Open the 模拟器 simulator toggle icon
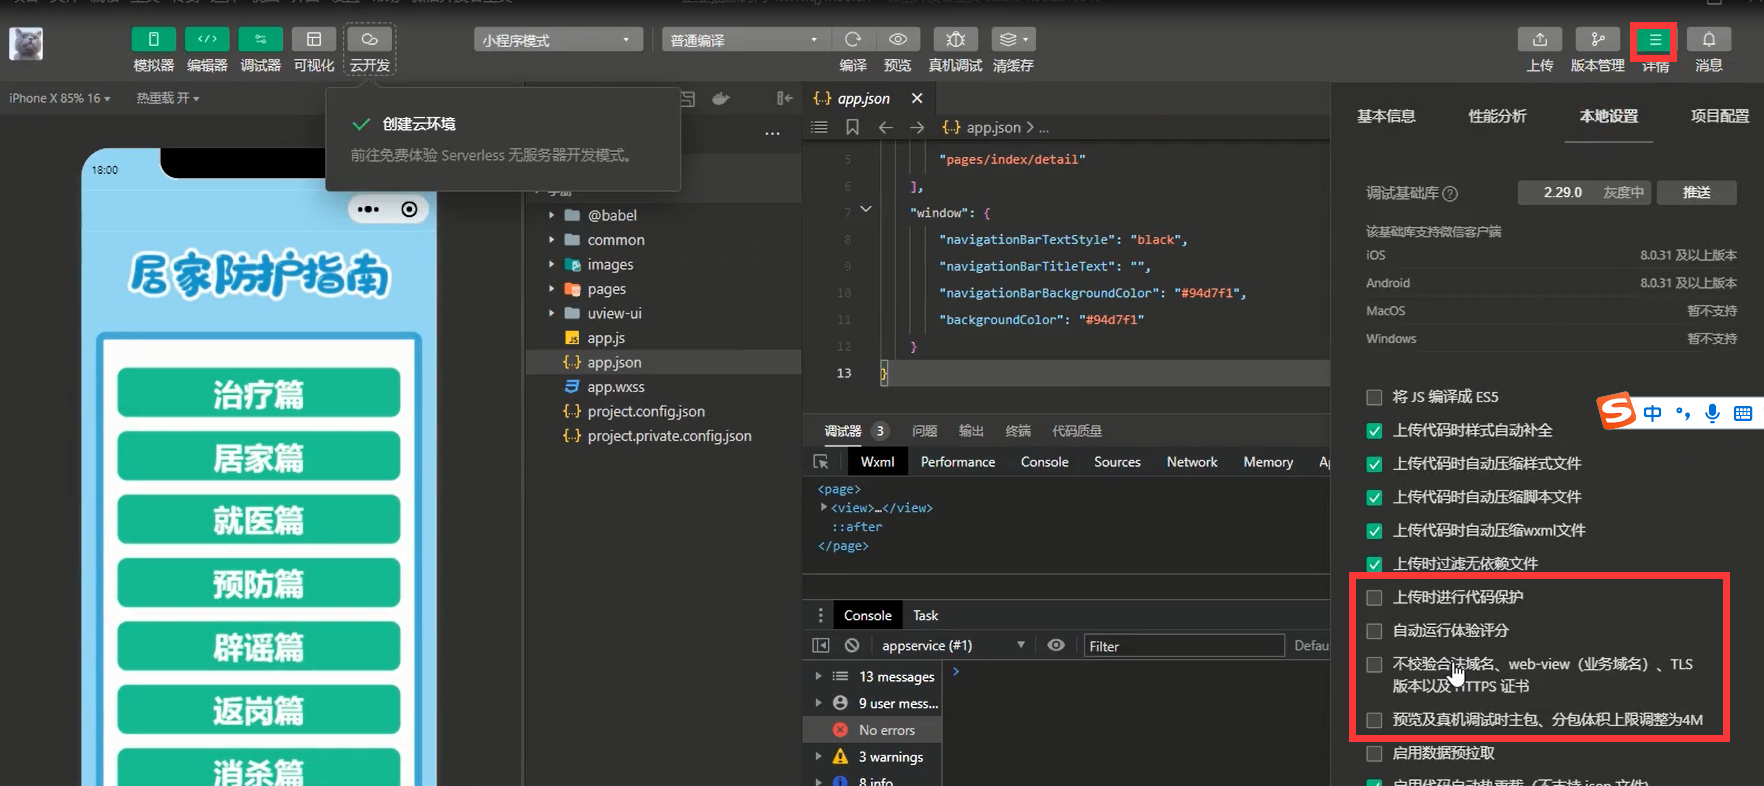Viewport: 1764px width, 786px height. click(153, 40)
